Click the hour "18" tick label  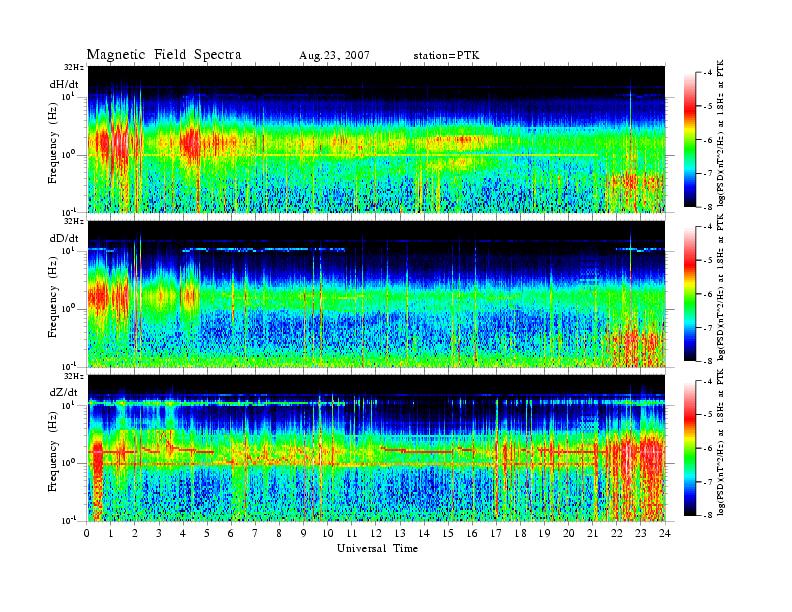pyautogui.click(x=520, y=534)
